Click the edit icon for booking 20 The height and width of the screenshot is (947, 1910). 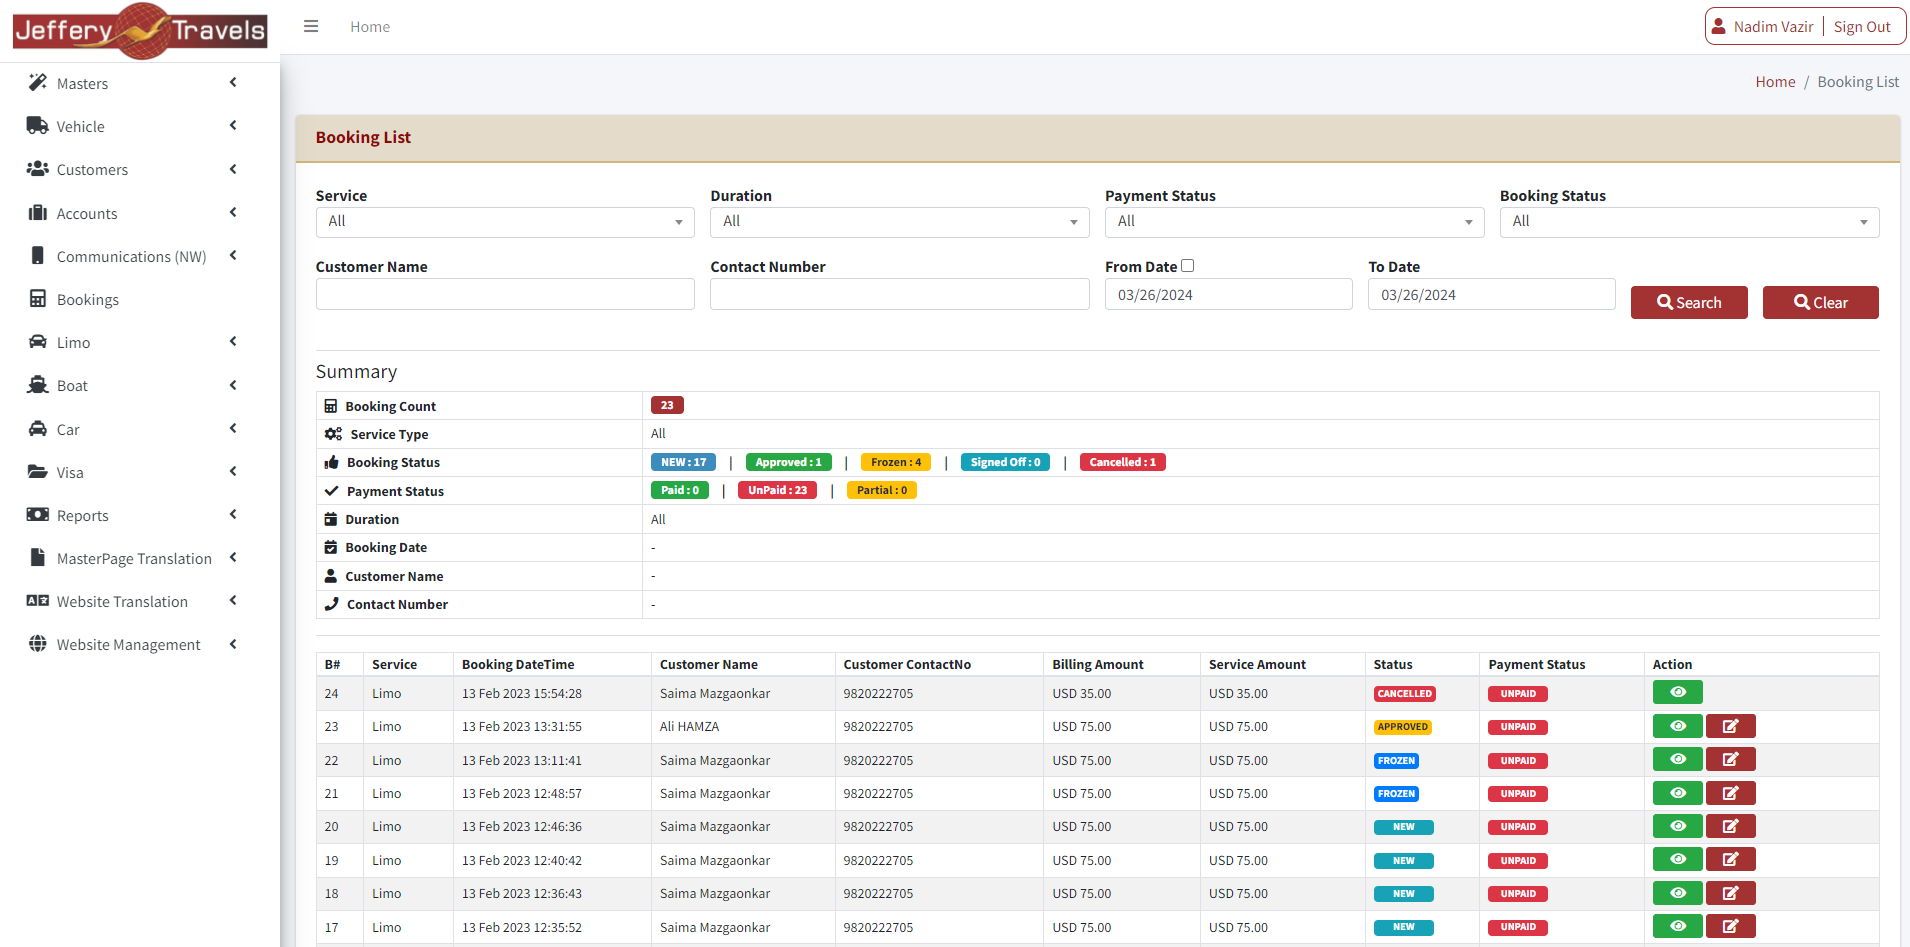(x=1730, y=827)
